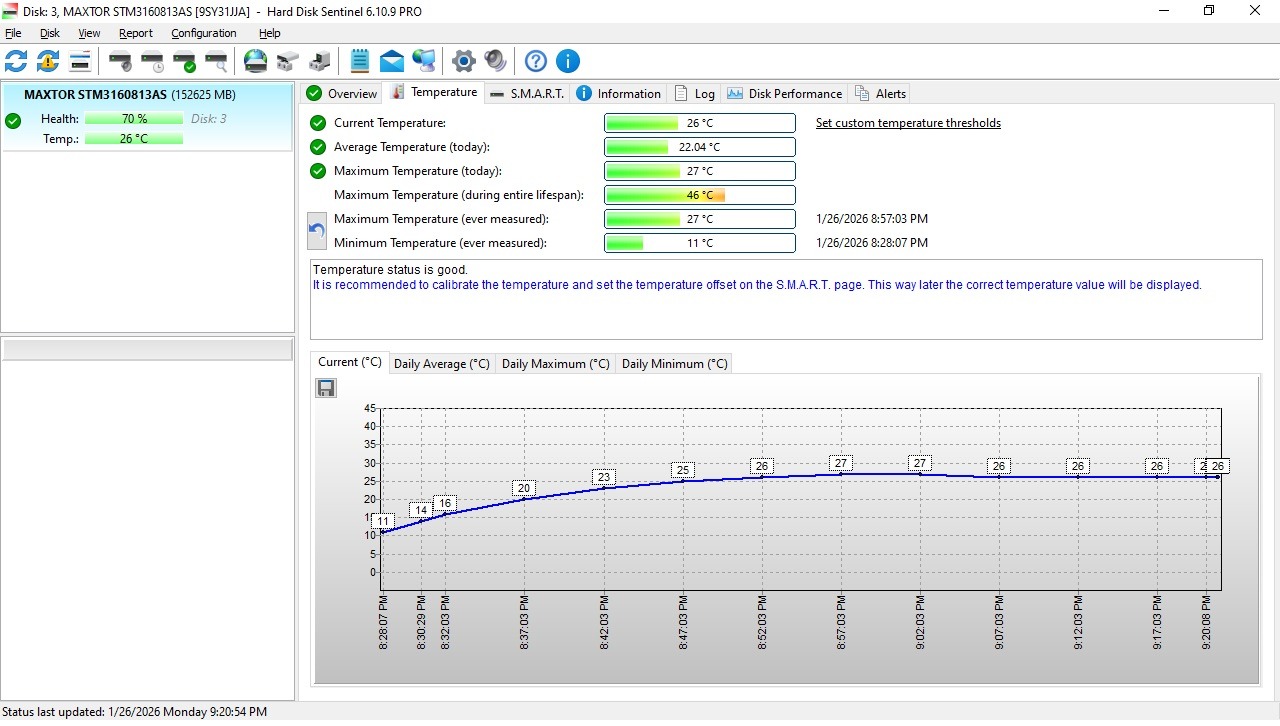
Task: Select the Daily Average (°C) graph tab
Action: point(441,364)
